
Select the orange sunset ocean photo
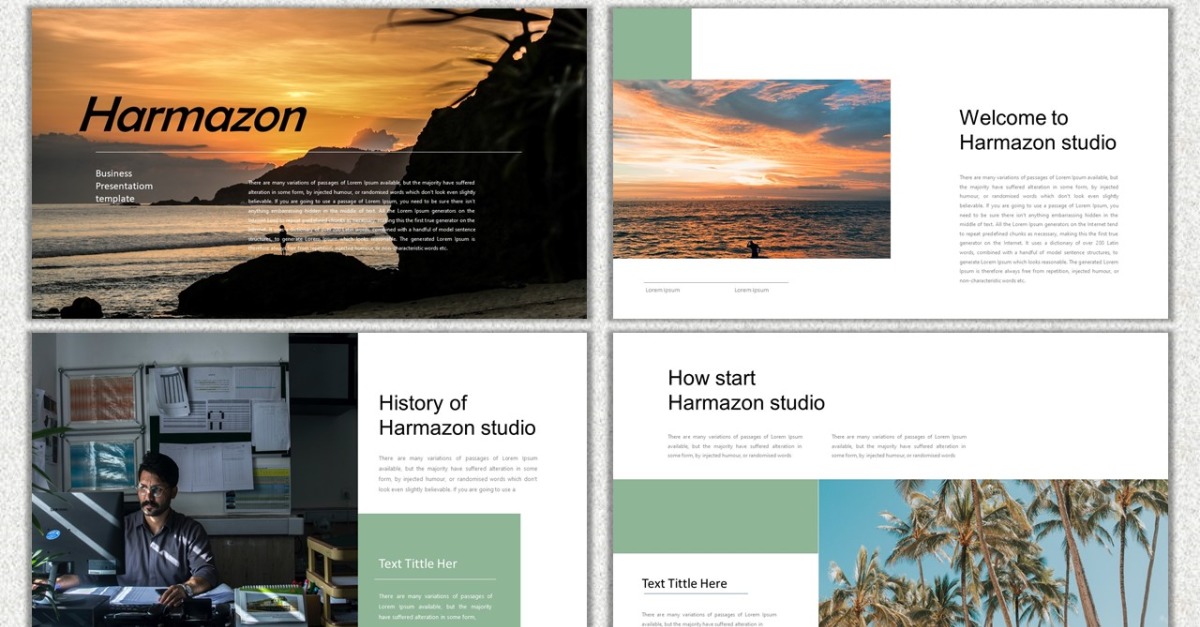pyautogui.click(x=751, y=169)
